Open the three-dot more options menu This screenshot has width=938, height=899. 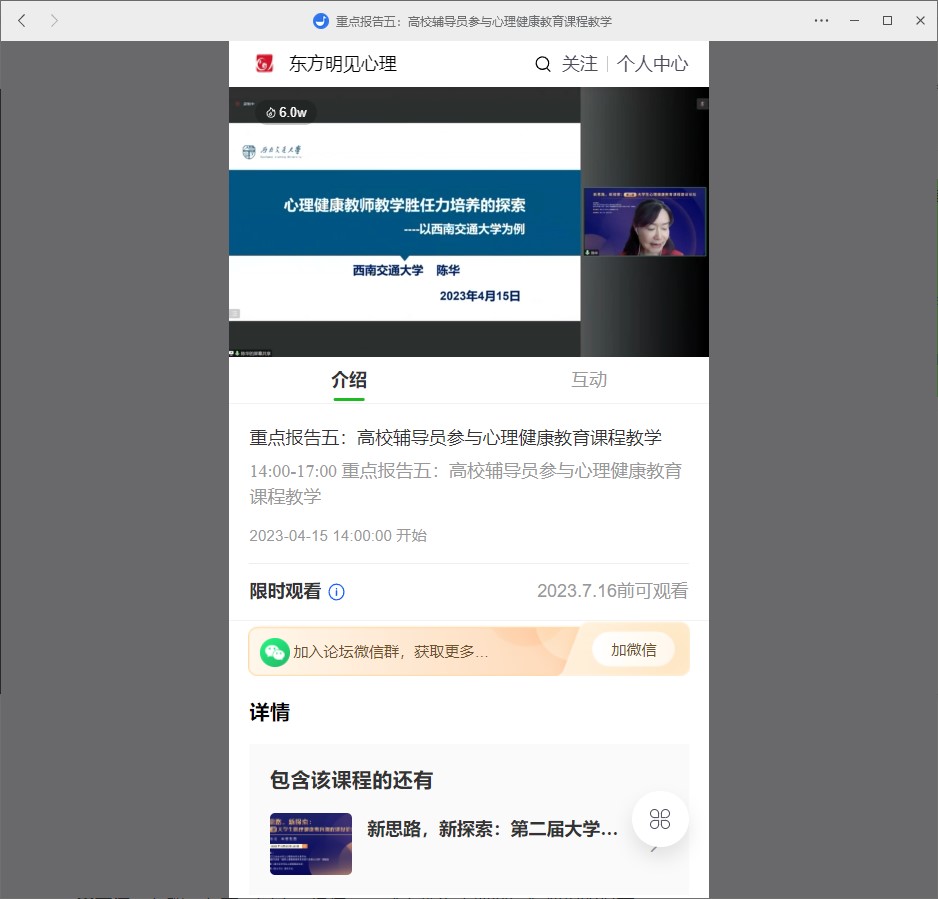coord(821,20)
